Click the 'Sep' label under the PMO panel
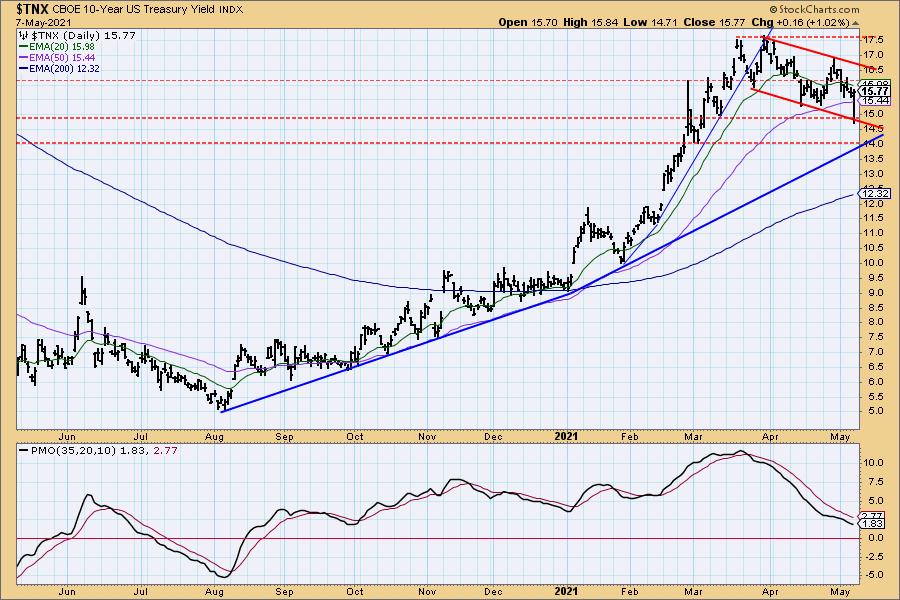This screenshot has width=900, height=600. [284, 592]
